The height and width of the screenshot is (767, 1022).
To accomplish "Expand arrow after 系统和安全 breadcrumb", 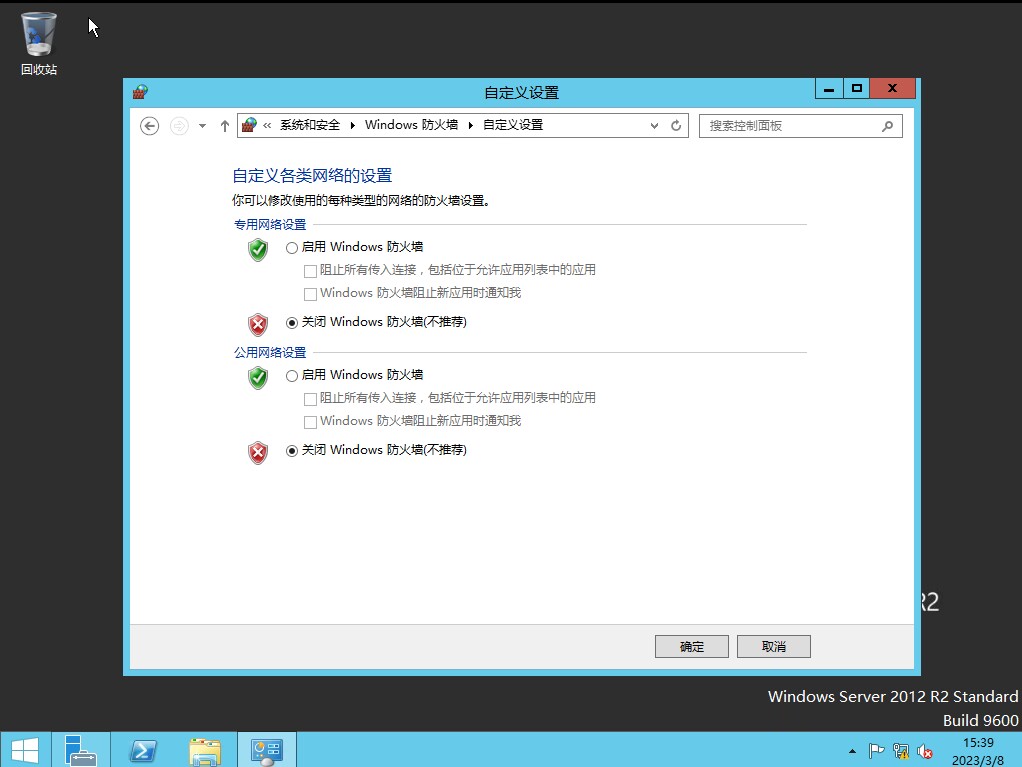I will [x=353, y=125].
